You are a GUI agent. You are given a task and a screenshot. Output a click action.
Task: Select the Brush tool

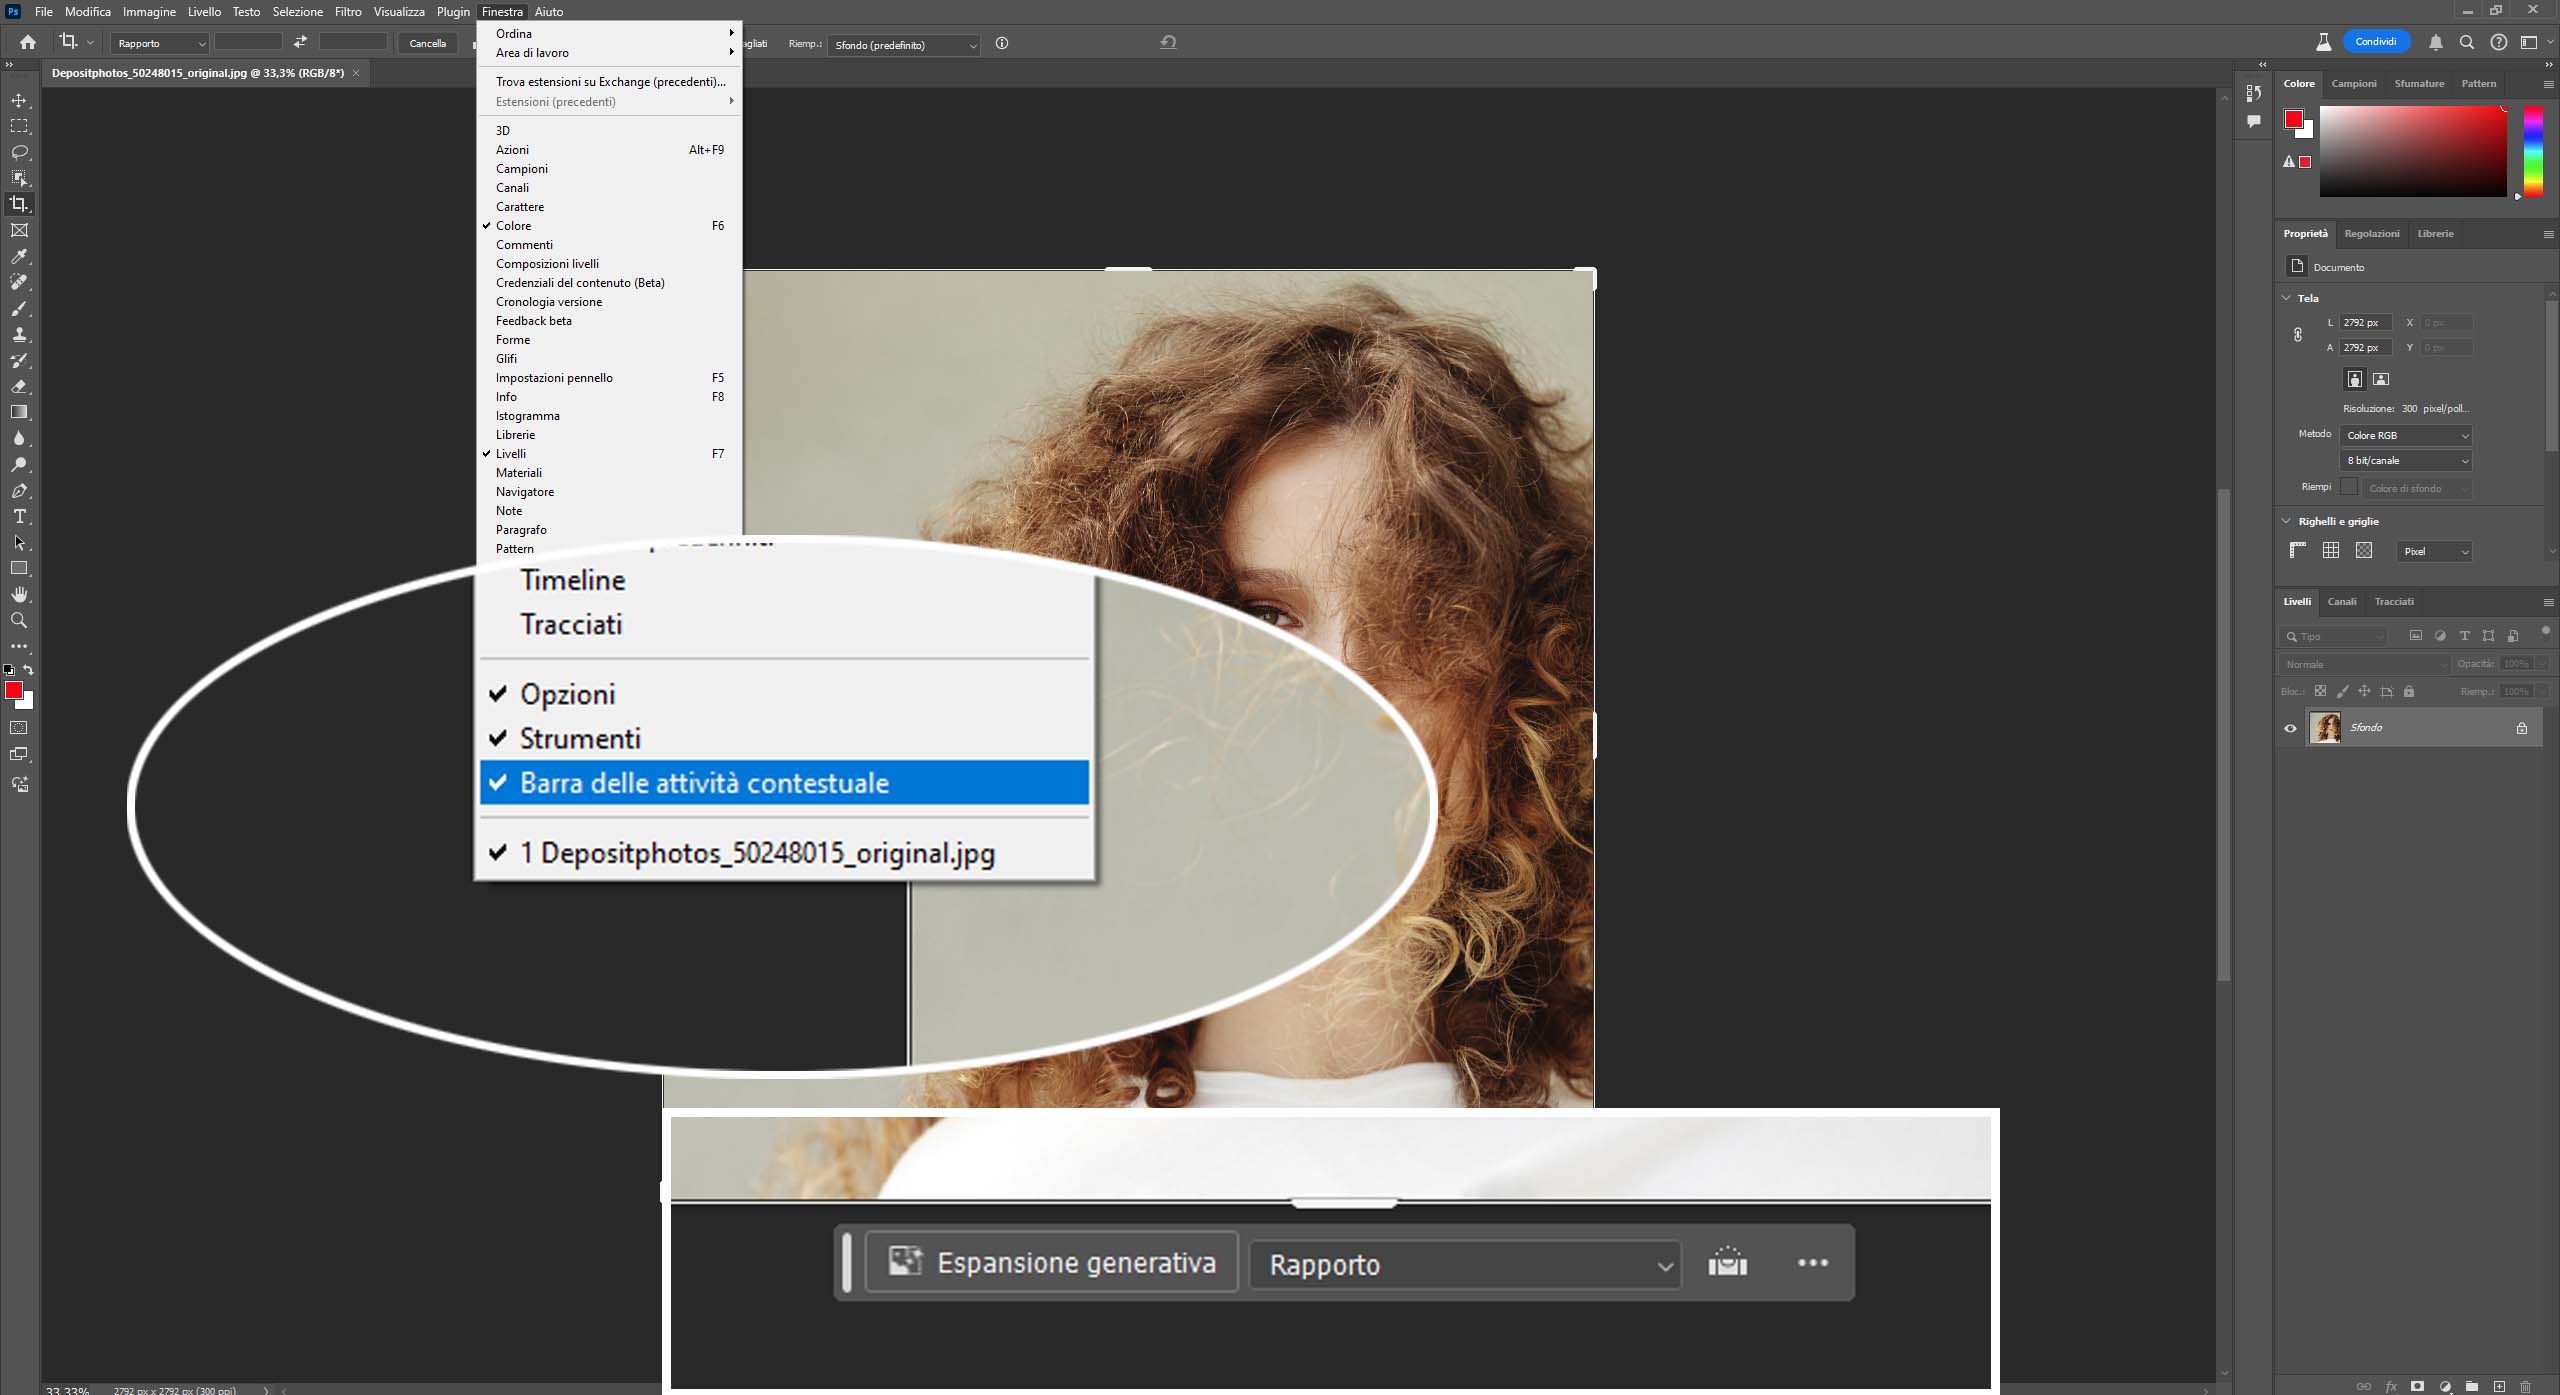19,308
